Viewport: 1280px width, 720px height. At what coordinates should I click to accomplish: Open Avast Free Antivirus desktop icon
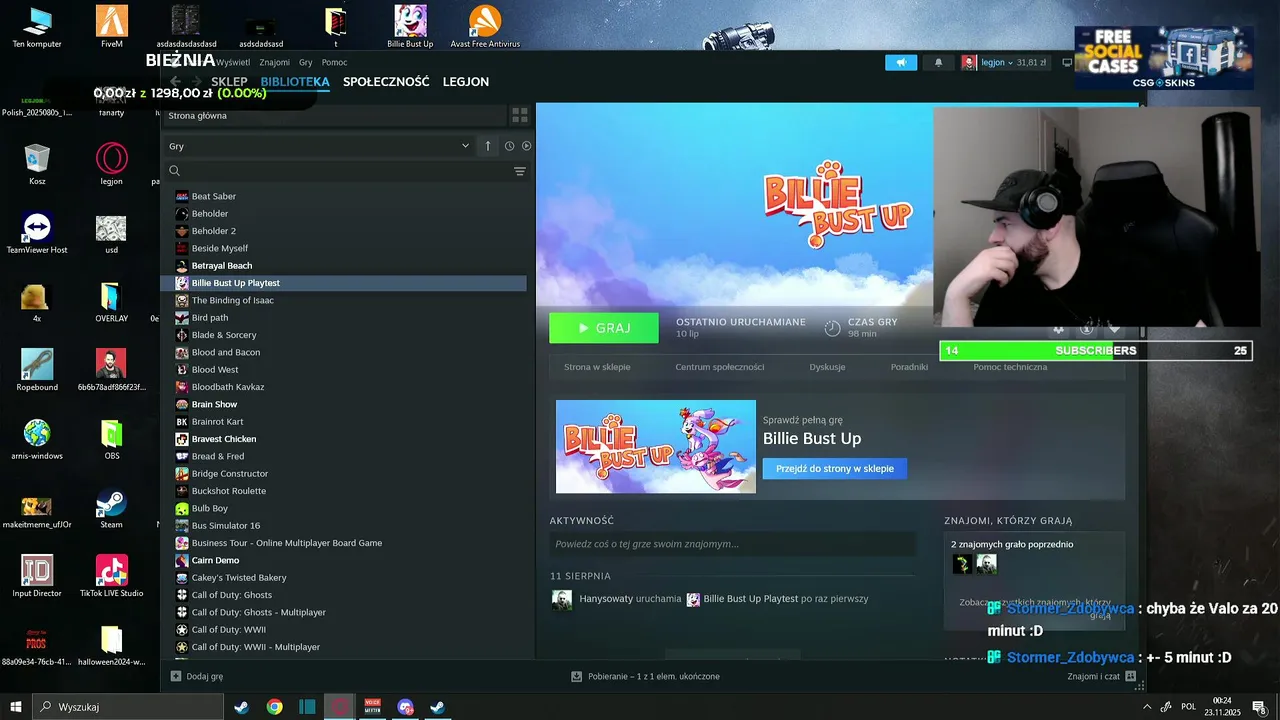pyautogui.click(x=485, y=27)
